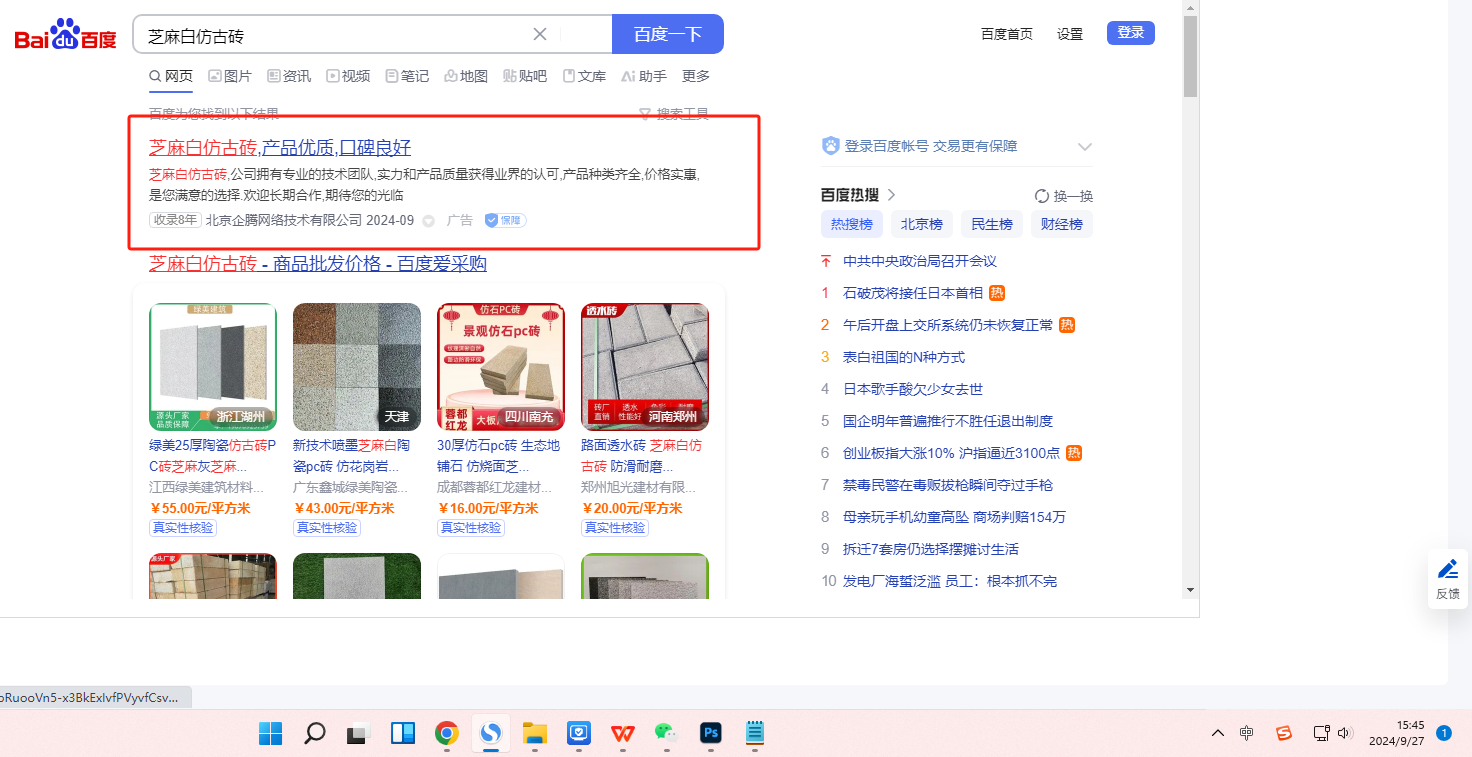Open the 浙江湖州 product thumbnail
This screenshot has width=1472, height=757.
tap(213, 367)
